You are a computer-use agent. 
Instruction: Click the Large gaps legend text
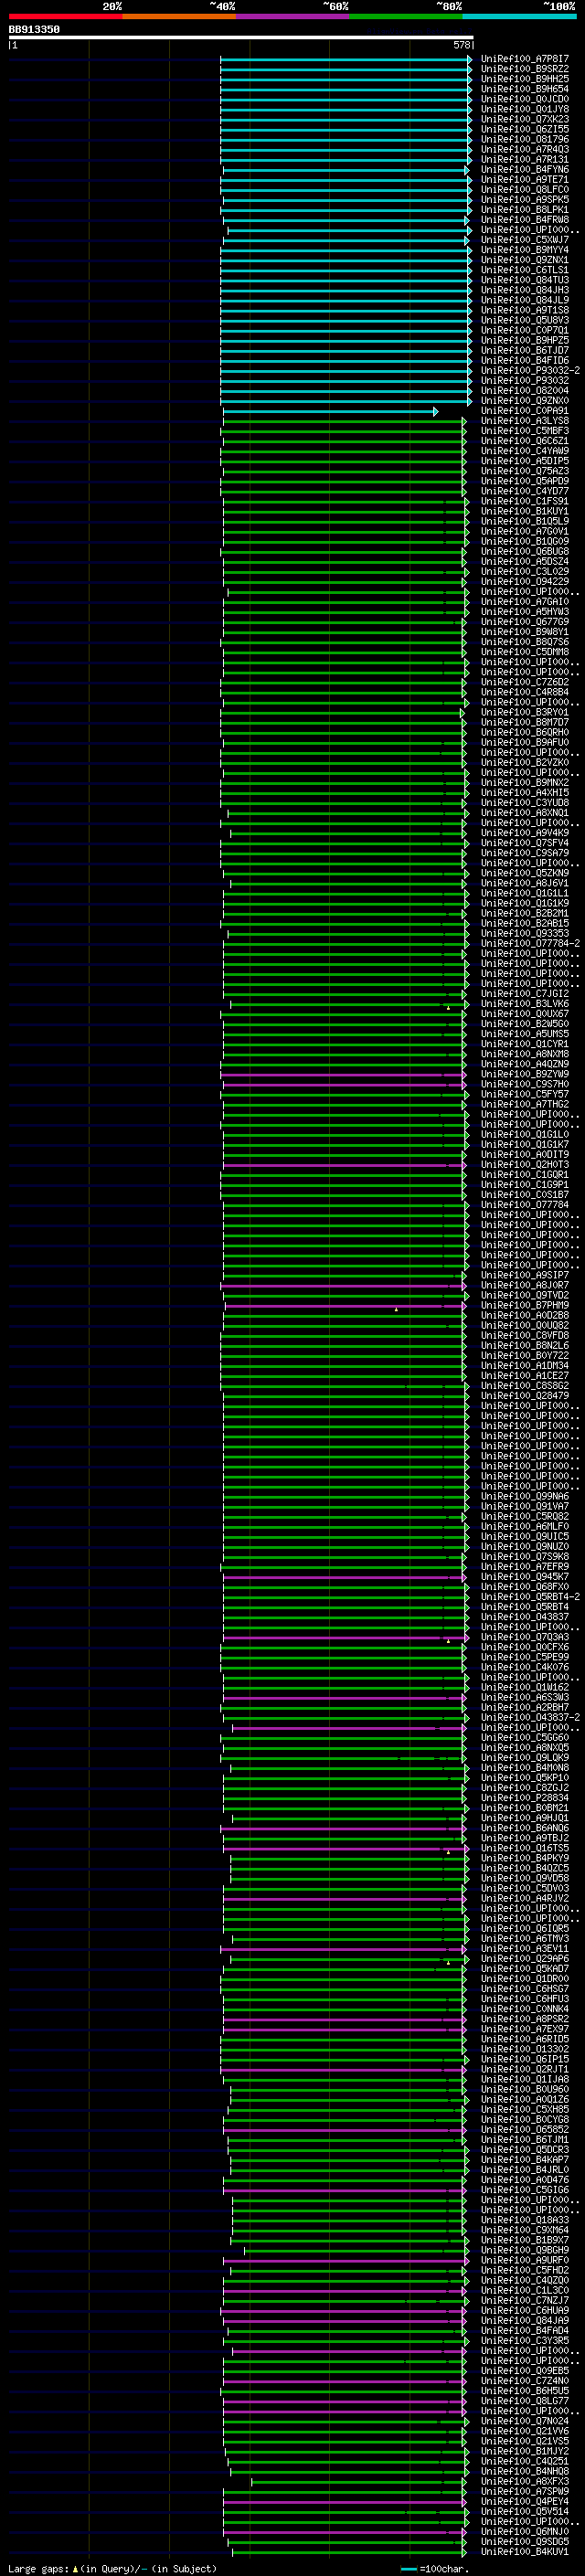pos(112,2568)
